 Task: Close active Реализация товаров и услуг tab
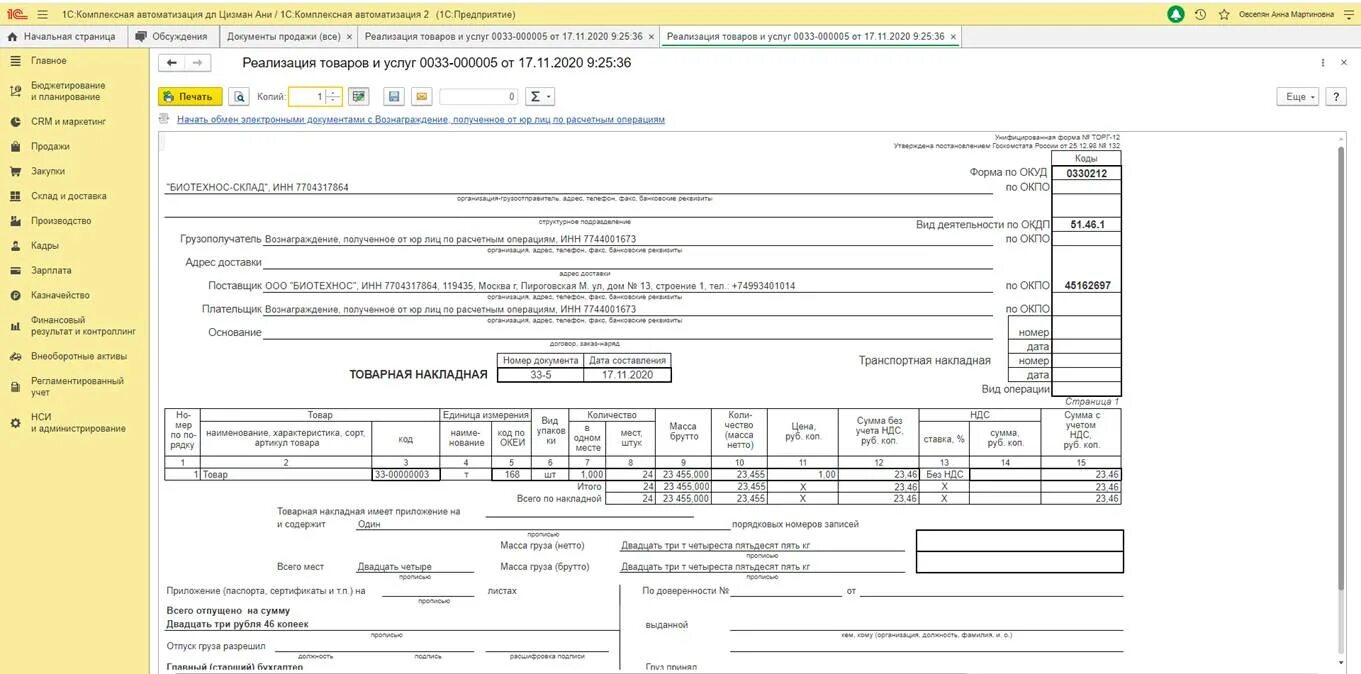(953, 37)
